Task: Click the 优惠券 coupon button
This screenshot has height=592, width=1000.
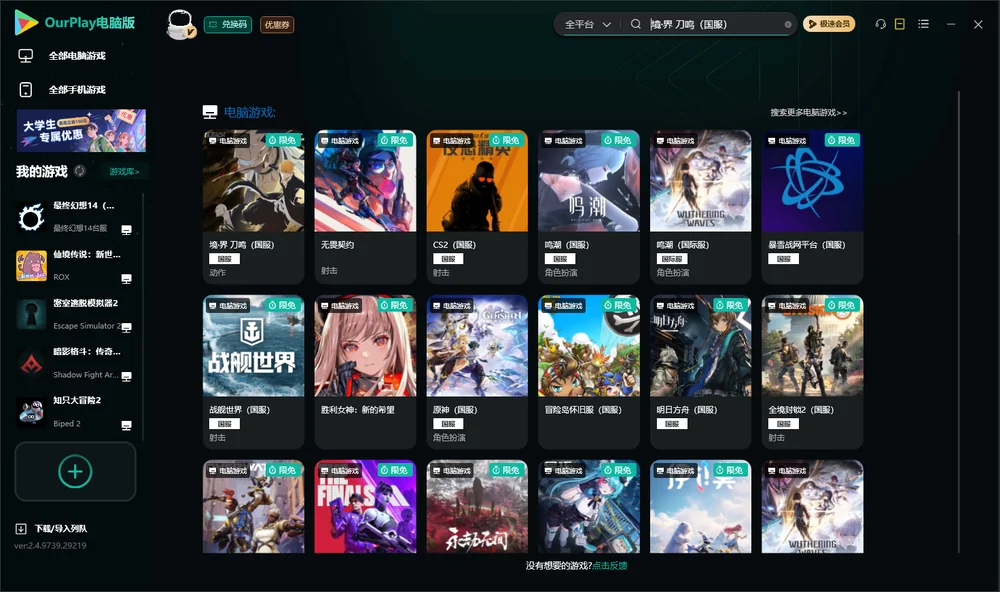Action: pos(277,24)
